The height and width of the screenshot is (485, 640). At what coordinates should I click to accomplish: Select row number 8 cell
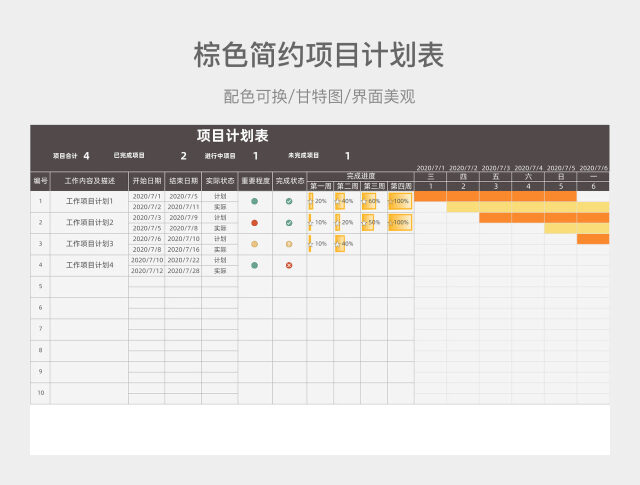[40, 350]
